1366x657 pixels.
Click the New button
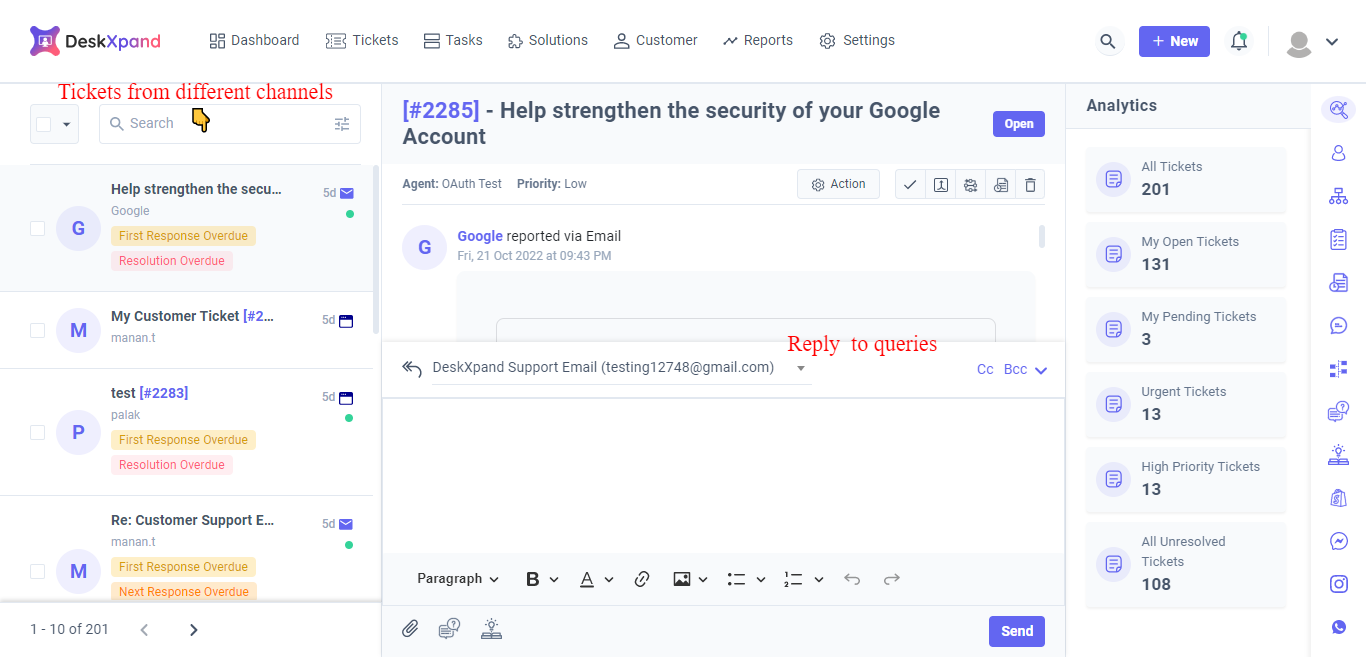click(1174, 41)
